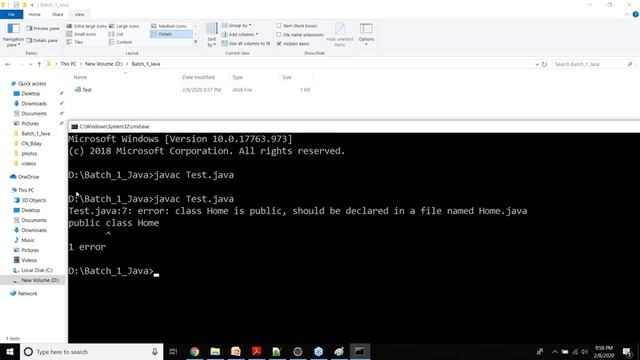Open the Group by dropdown
The image size is (640, 360).
point(237,25)
